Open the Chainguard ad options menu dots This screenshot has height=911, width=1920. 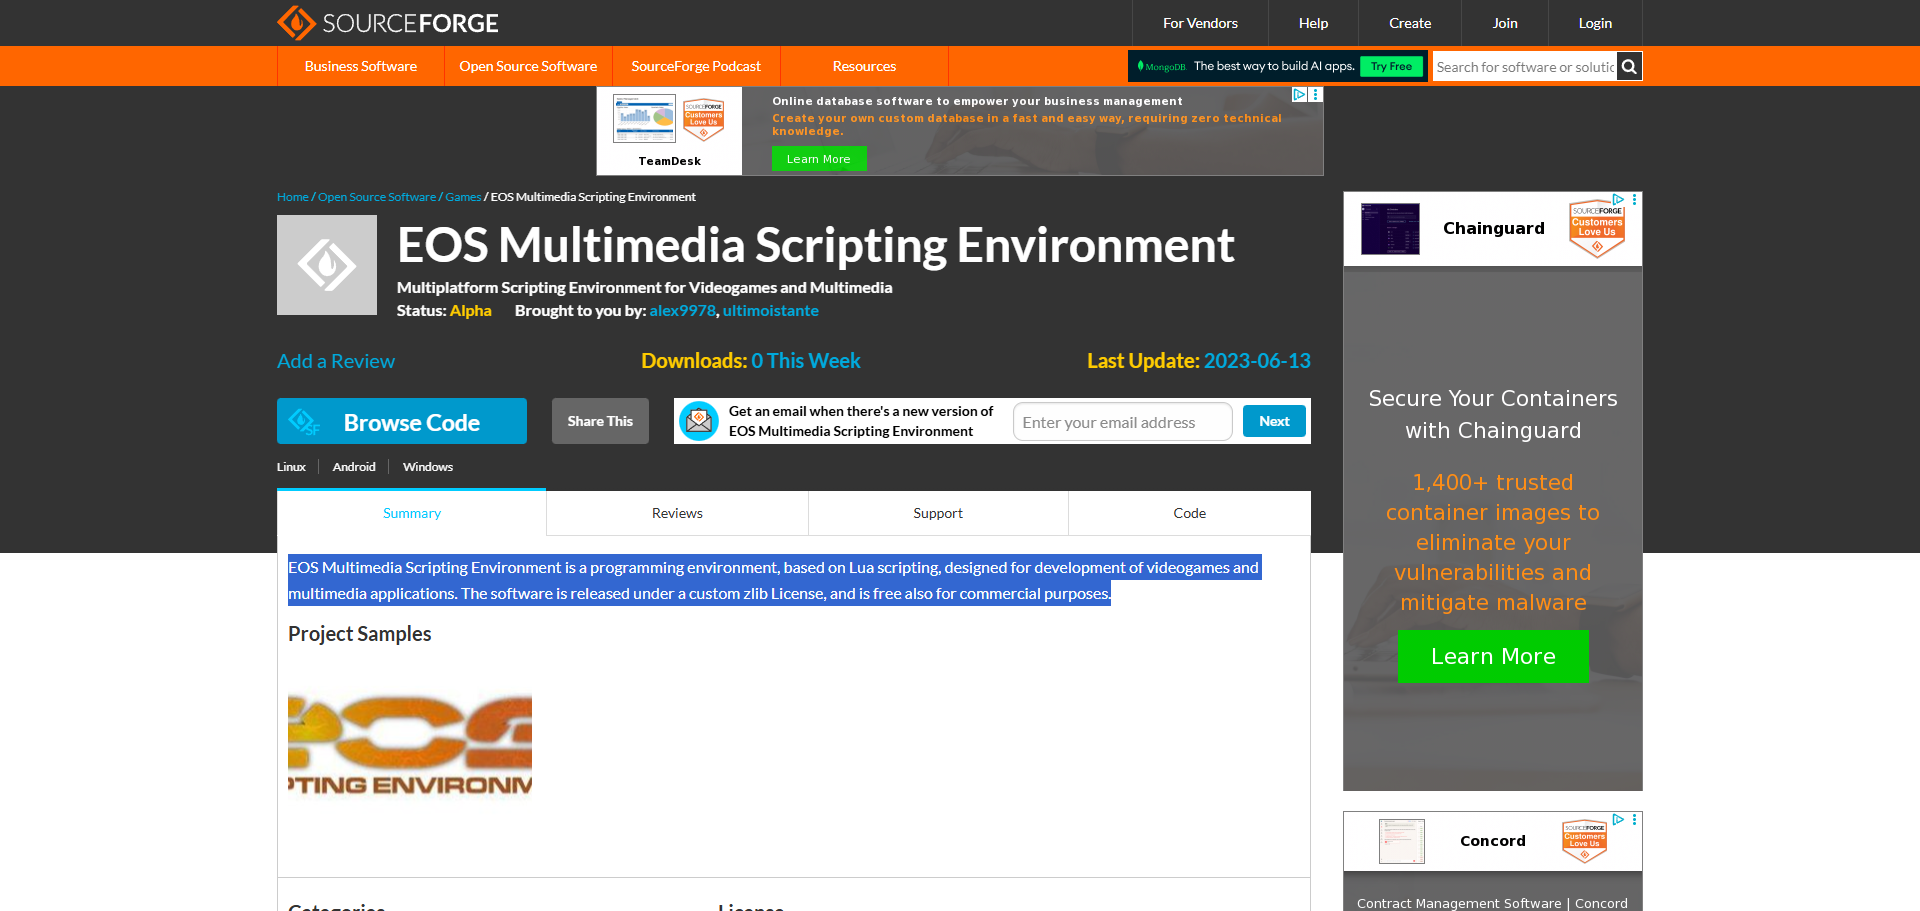[x=1634, y=199]
